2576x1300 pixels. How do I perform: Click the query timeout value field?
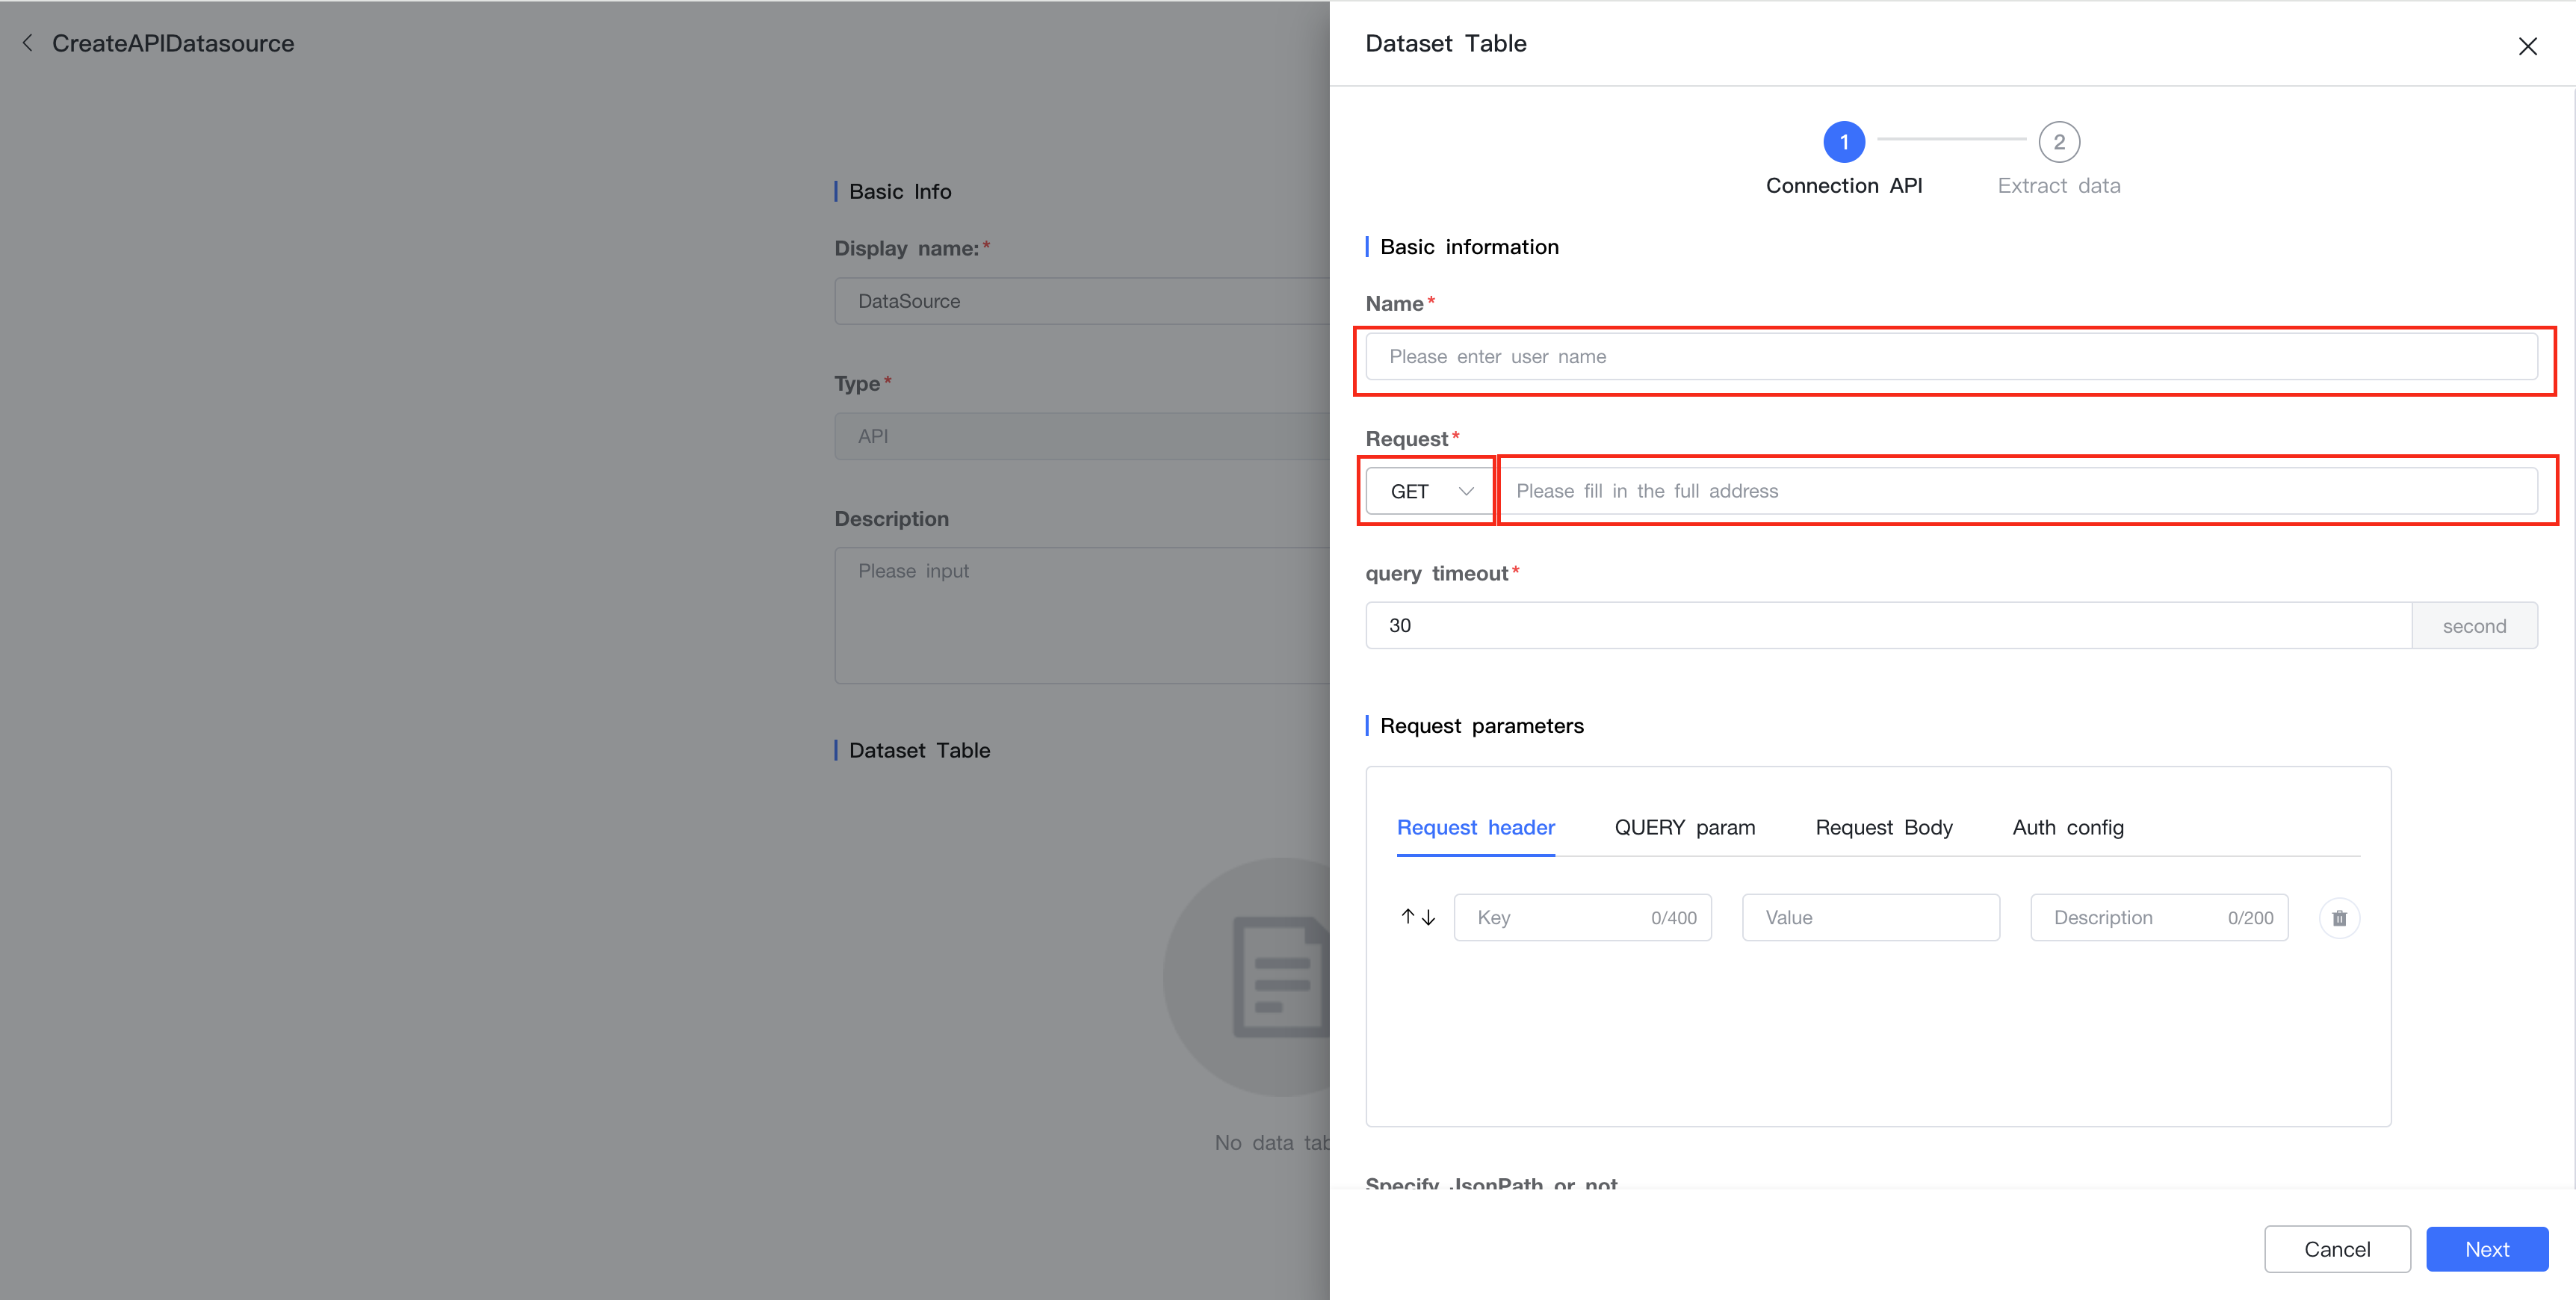[1888, 626]
